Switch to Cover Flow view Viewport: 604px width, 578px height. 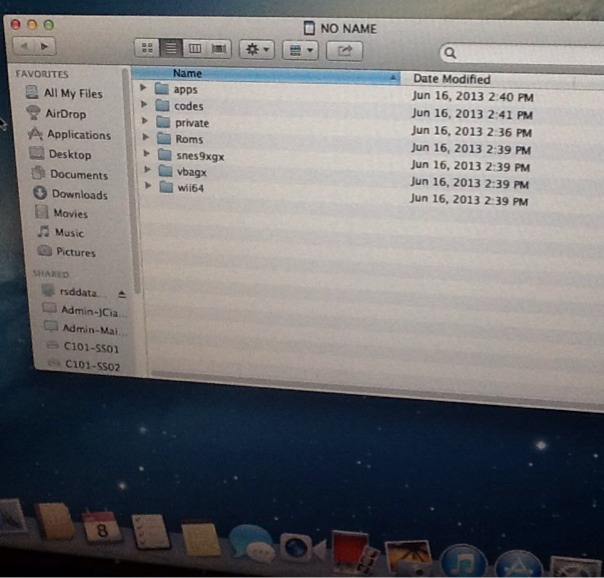click(219, 48)
